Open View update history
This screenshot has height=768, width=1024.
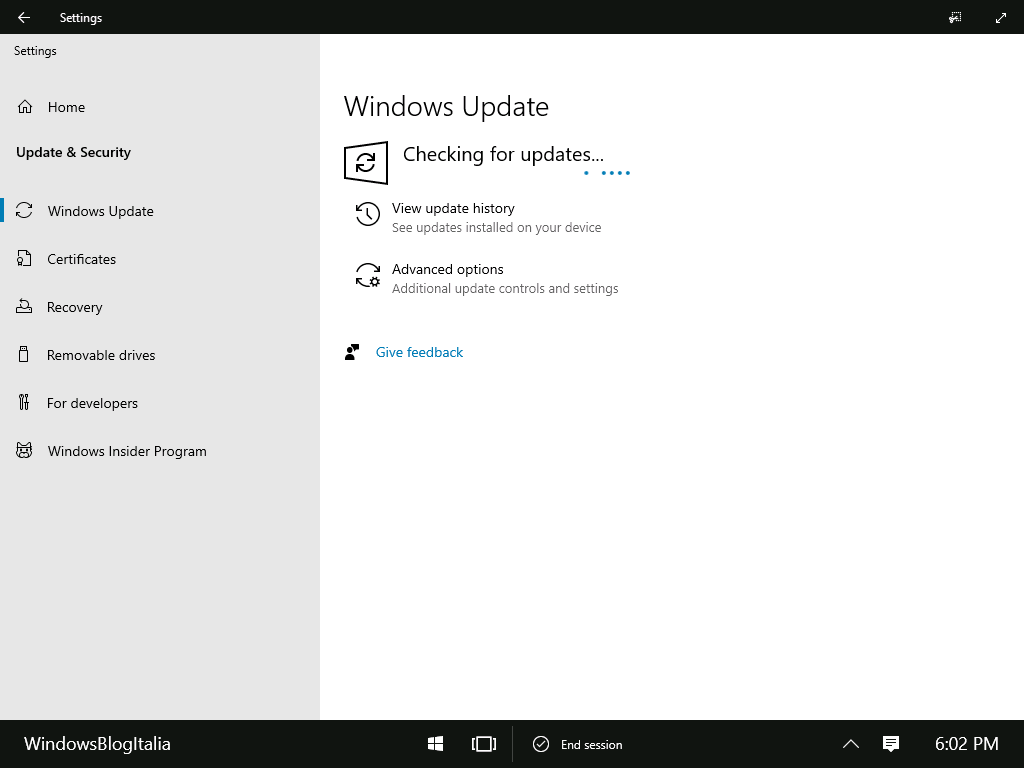pyautogui.click(x=453, y=208)
